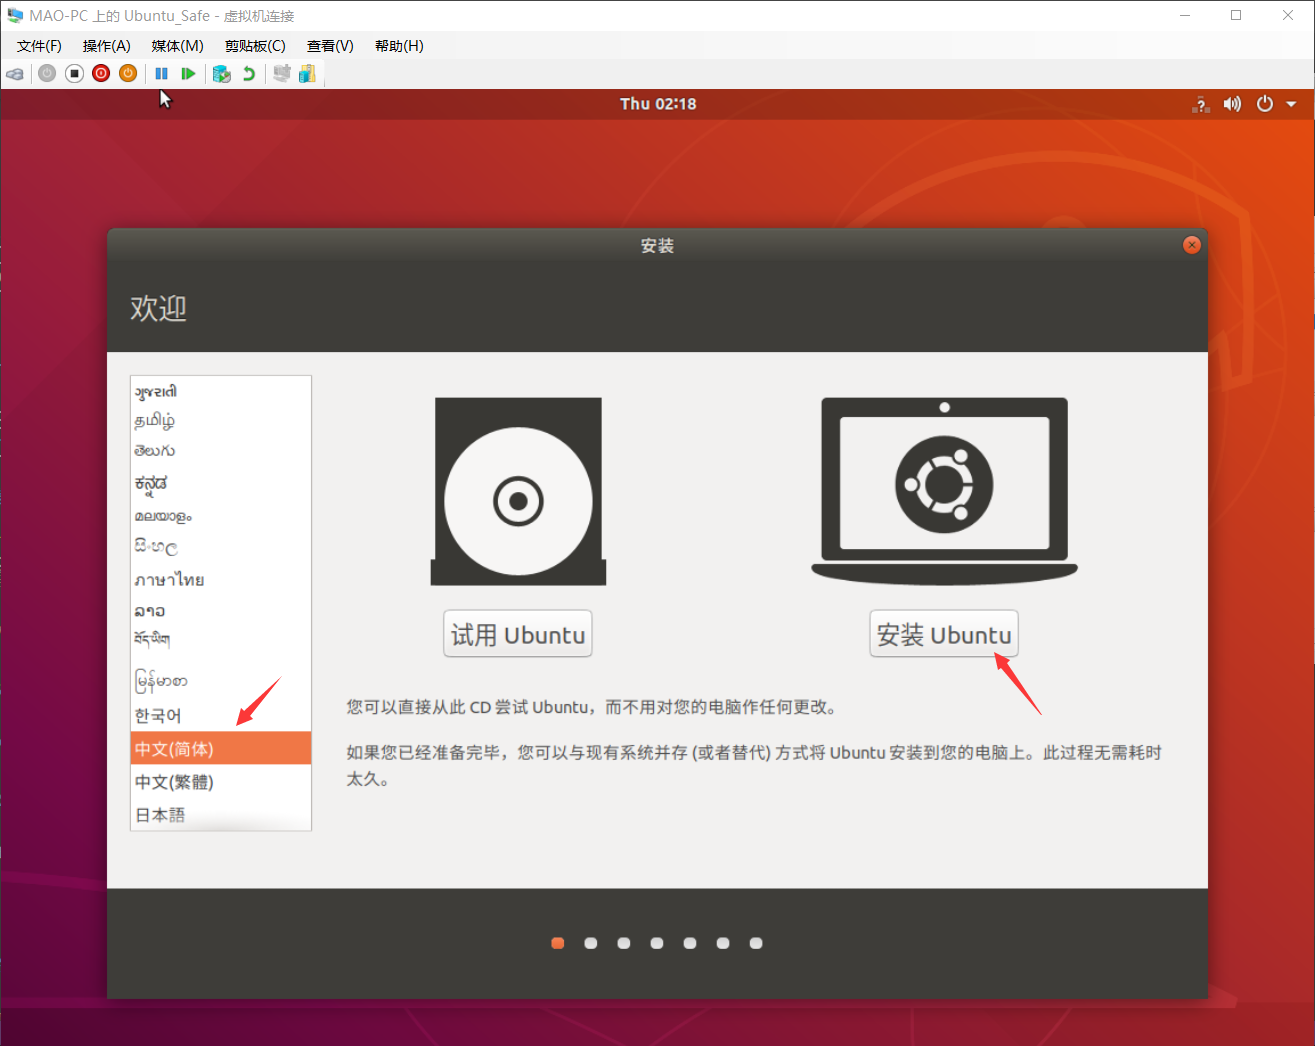
Task: Select the Burmese မြန်မာစာ language entry
Action: click(x=221, y=681)
